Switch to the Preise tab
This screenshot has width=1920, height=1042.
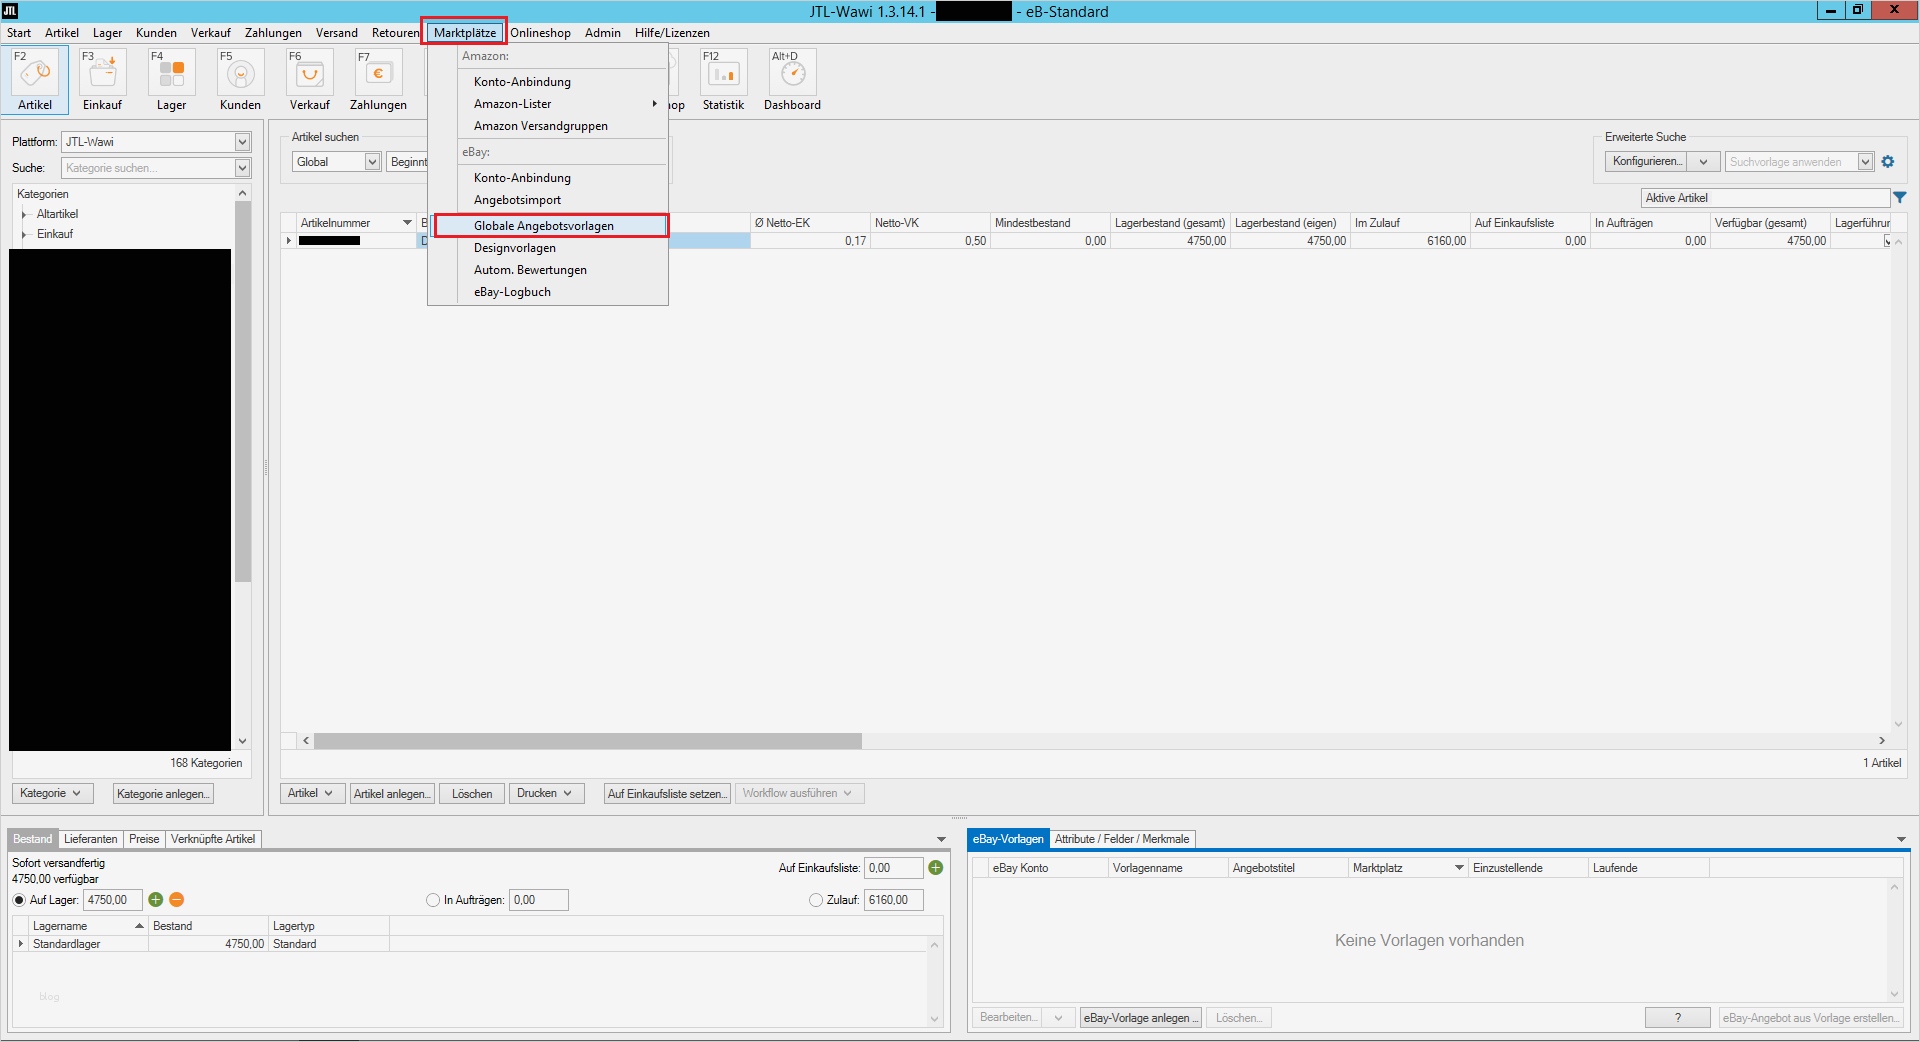pos(144,839)
